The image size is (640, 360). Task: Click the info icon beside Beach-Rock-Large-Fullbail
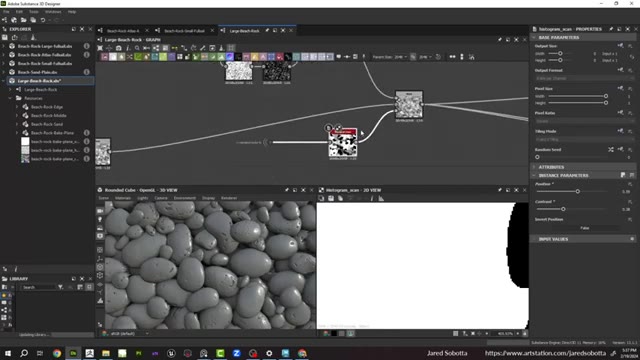pos(87,46)
